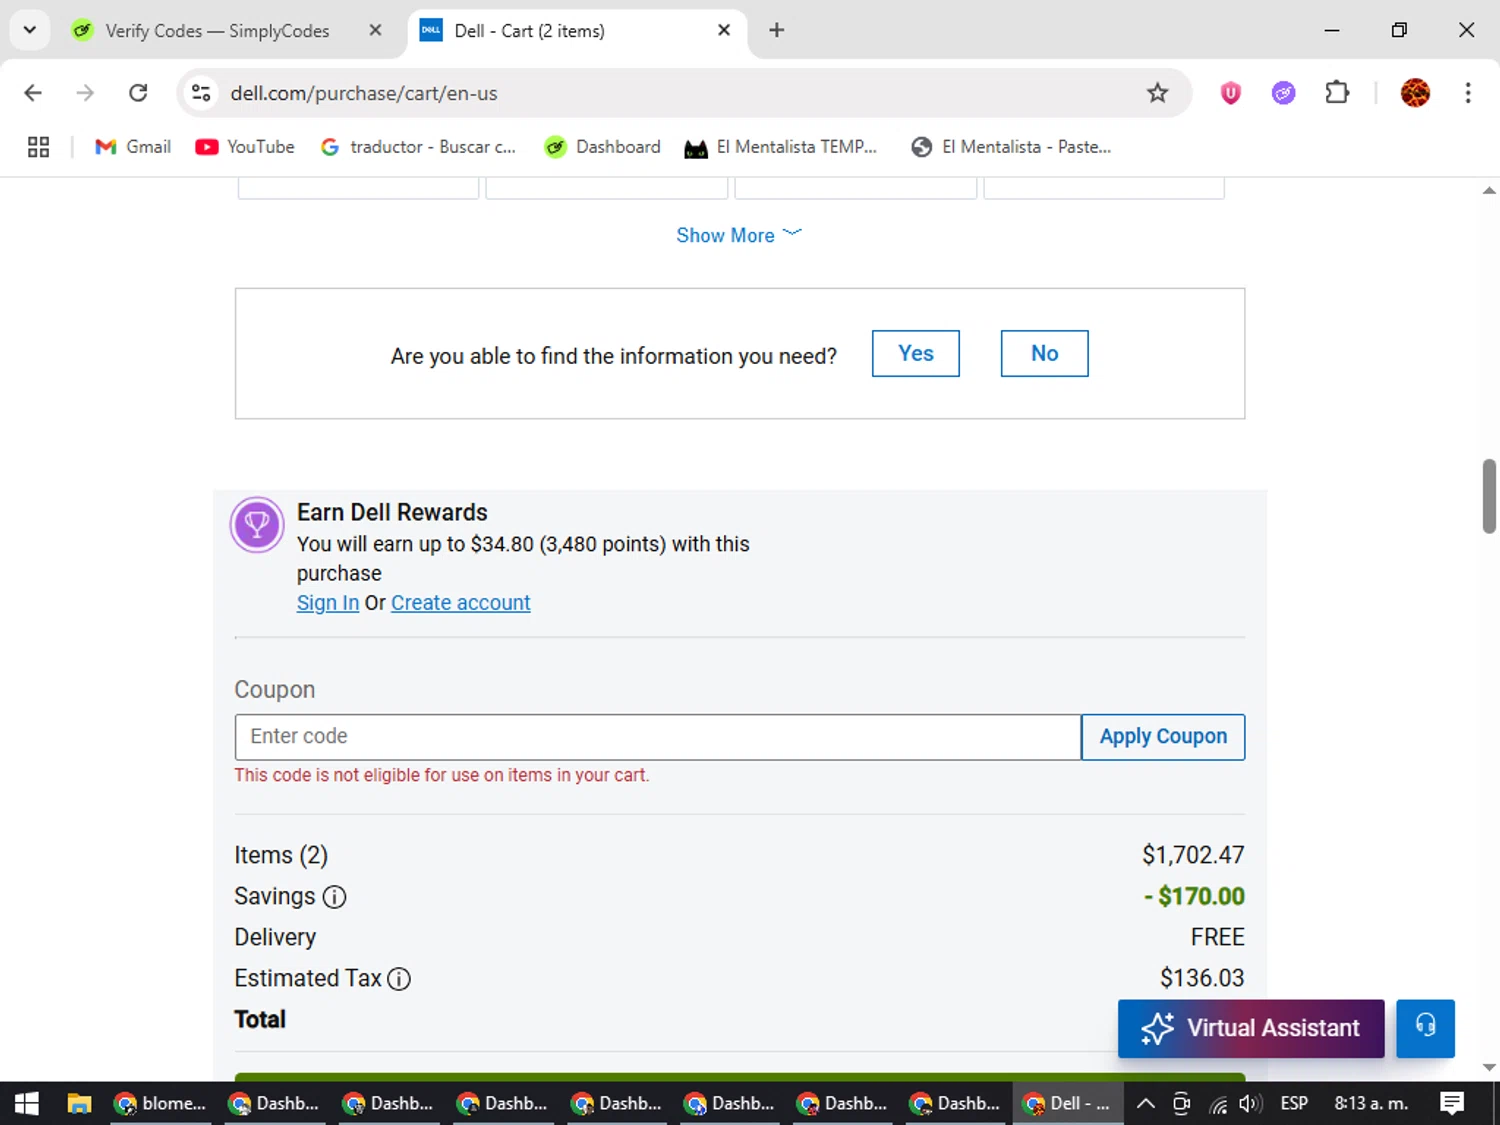
Task: Click the taskbar volume icon
Action: [1250, 1104]
